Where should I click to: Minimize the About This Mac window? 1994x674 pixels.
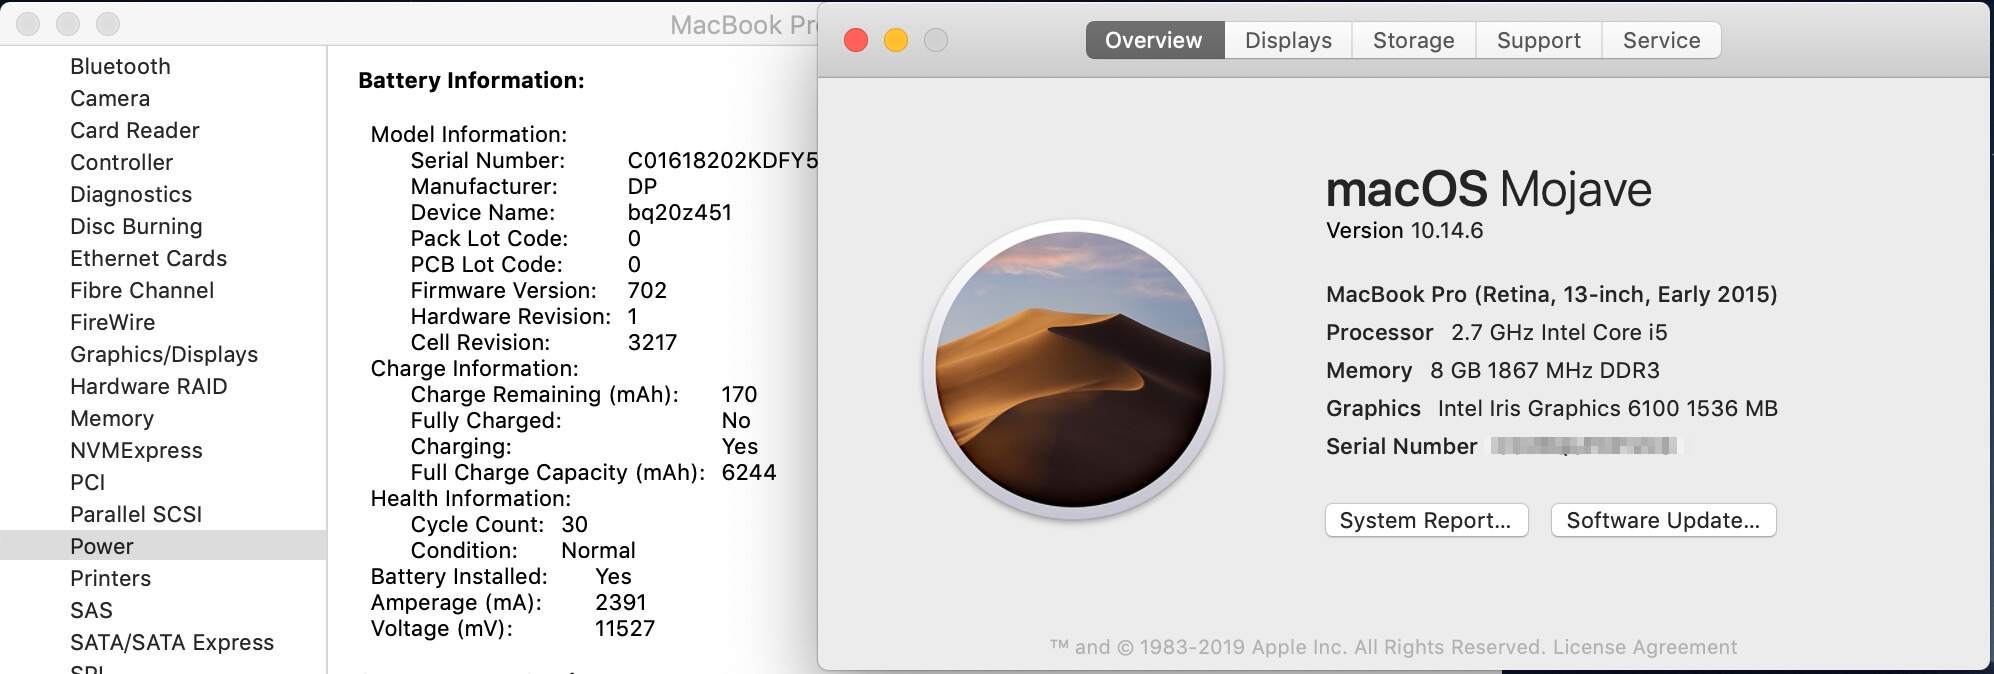click(896, 40)
